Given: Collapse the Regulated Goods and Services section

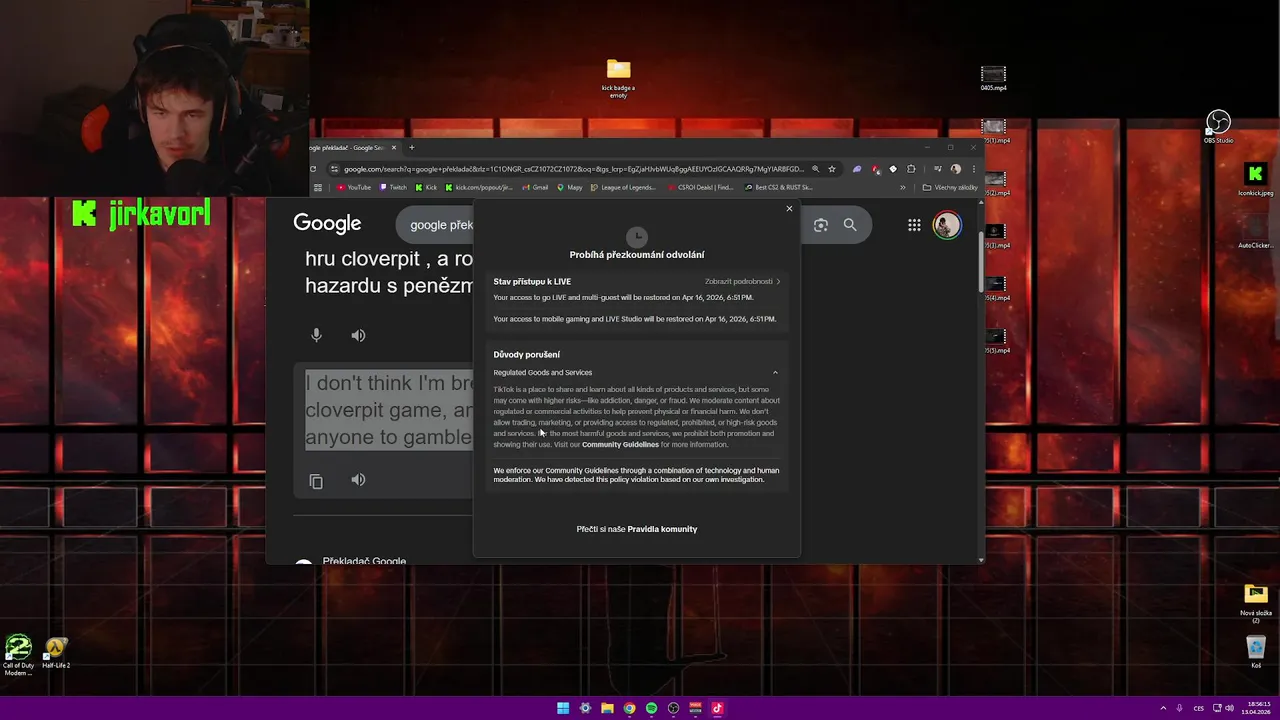Looking at the screenshot, I should tap(775, 373).
